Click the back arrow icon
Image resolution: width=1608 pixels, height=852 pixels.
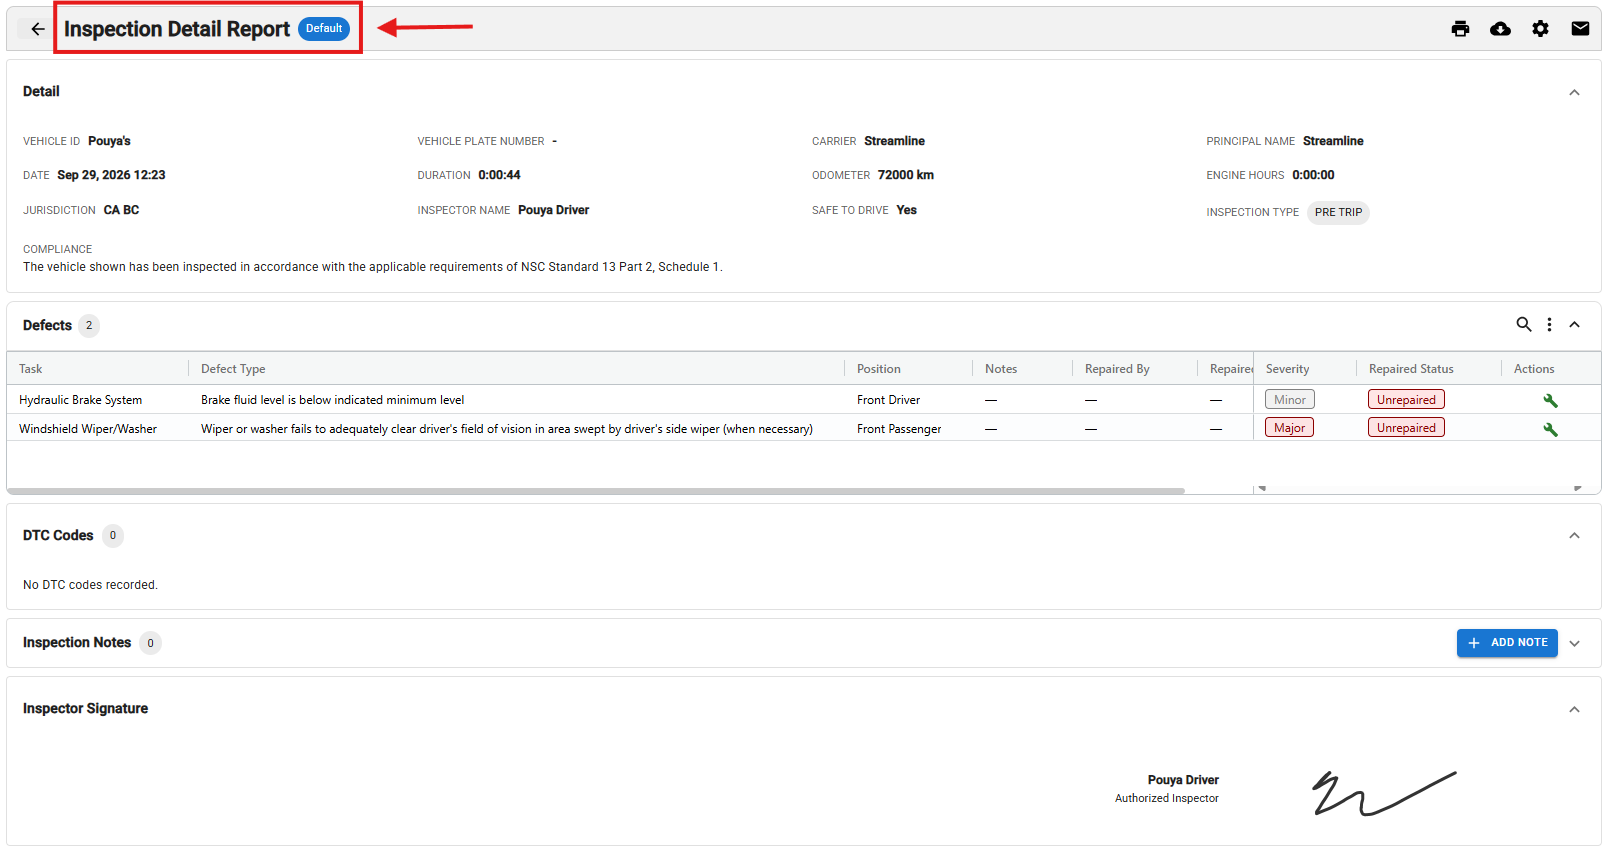coord(37,29)
